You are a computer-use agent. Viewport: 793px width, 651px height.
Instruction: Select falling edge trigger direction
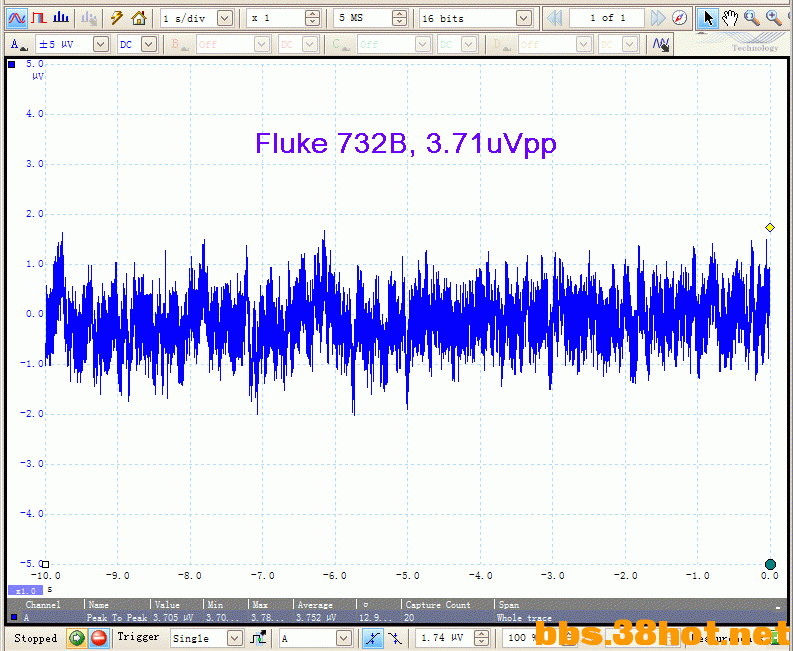click(395, 638)
